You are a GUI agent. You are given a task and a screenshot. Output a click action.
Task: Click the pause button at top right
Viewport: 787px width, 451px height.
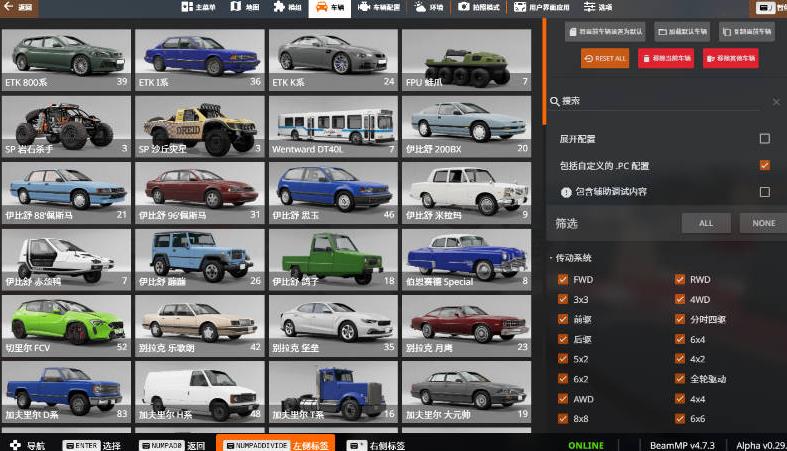[766, 8]
